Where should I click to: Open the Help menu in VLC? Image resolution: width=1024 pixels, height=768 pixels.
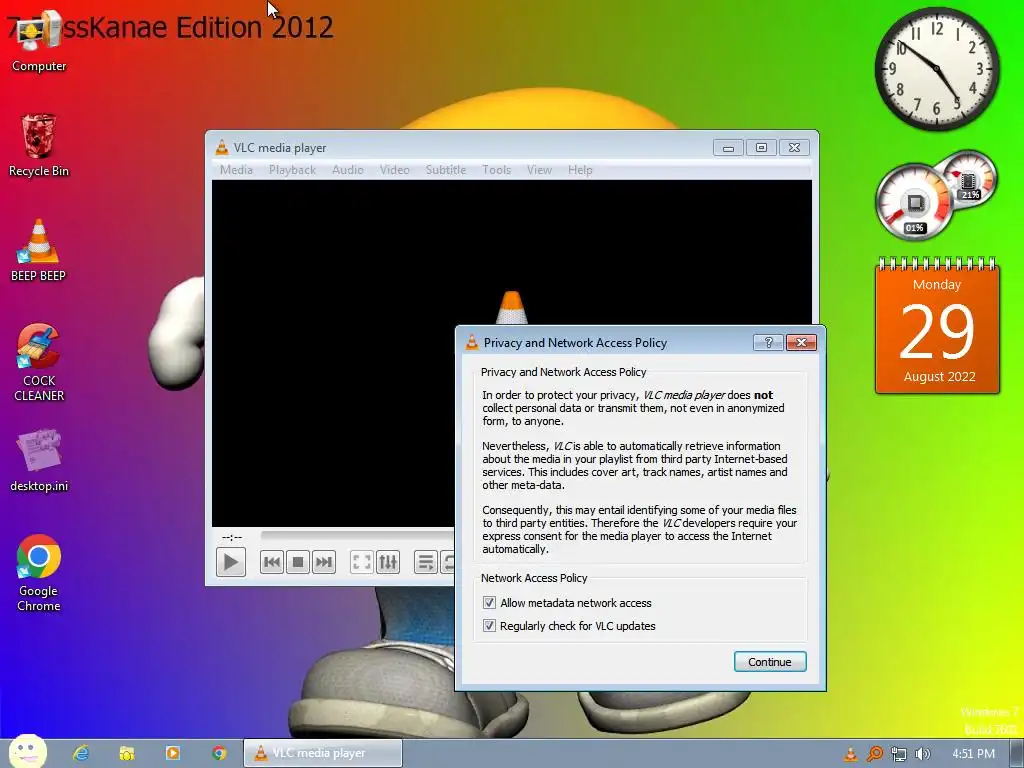[x=580, y=170]
